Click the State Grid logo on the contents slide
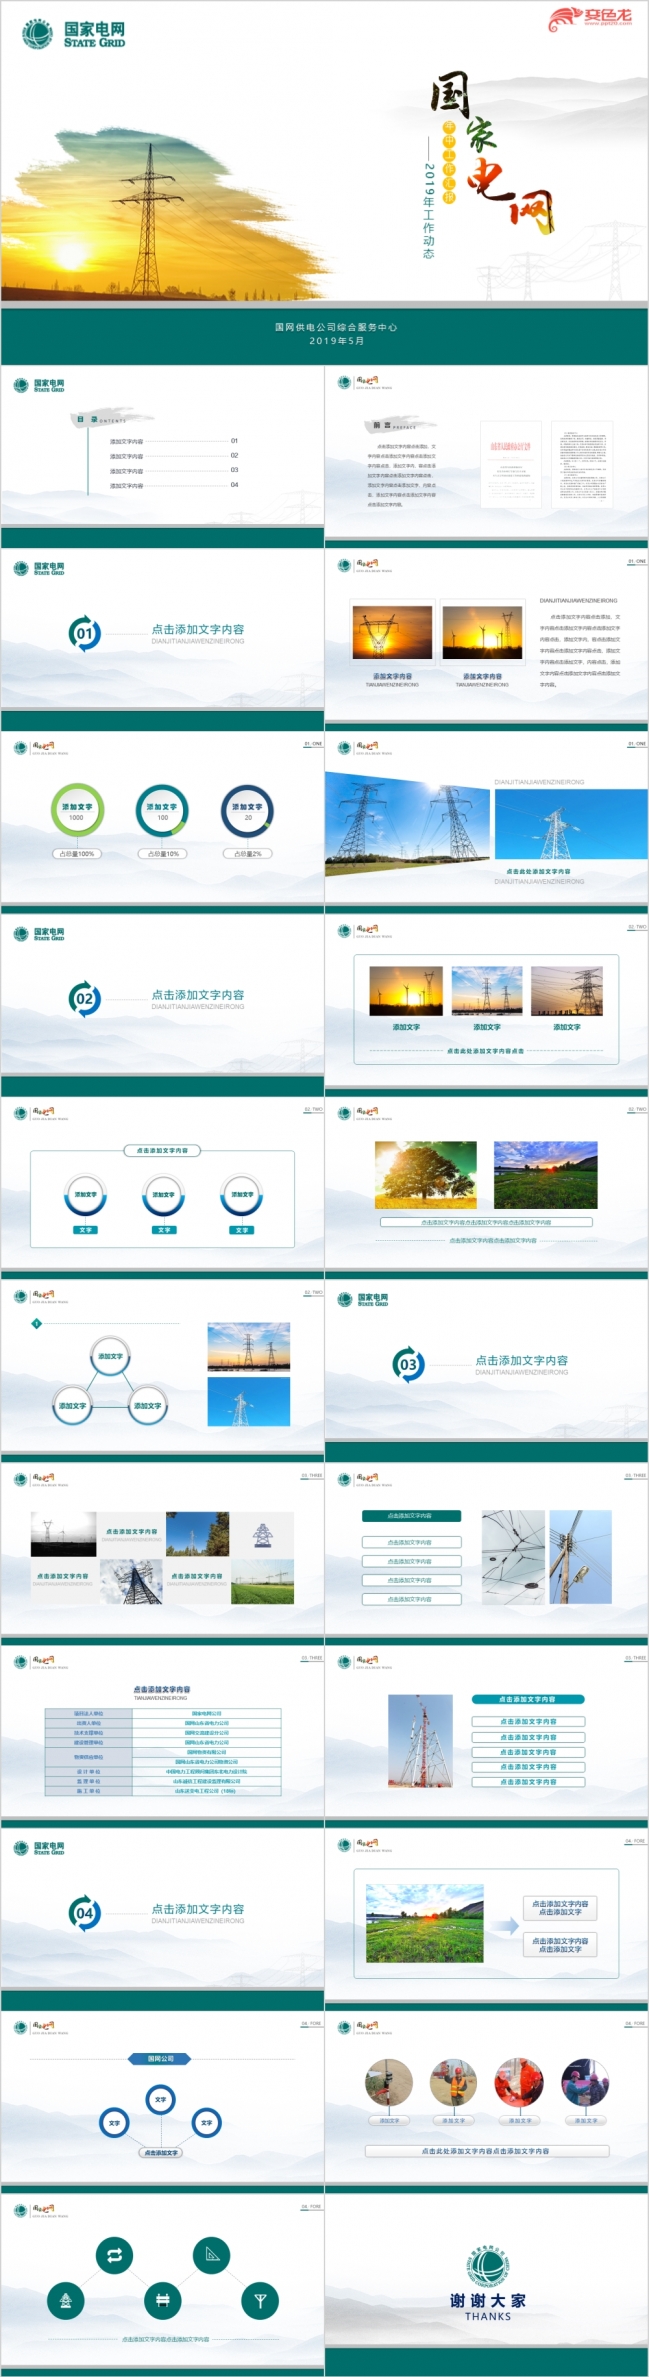Screen dimensions: 649x2377 pyautogui.click(x=39, y=385)
